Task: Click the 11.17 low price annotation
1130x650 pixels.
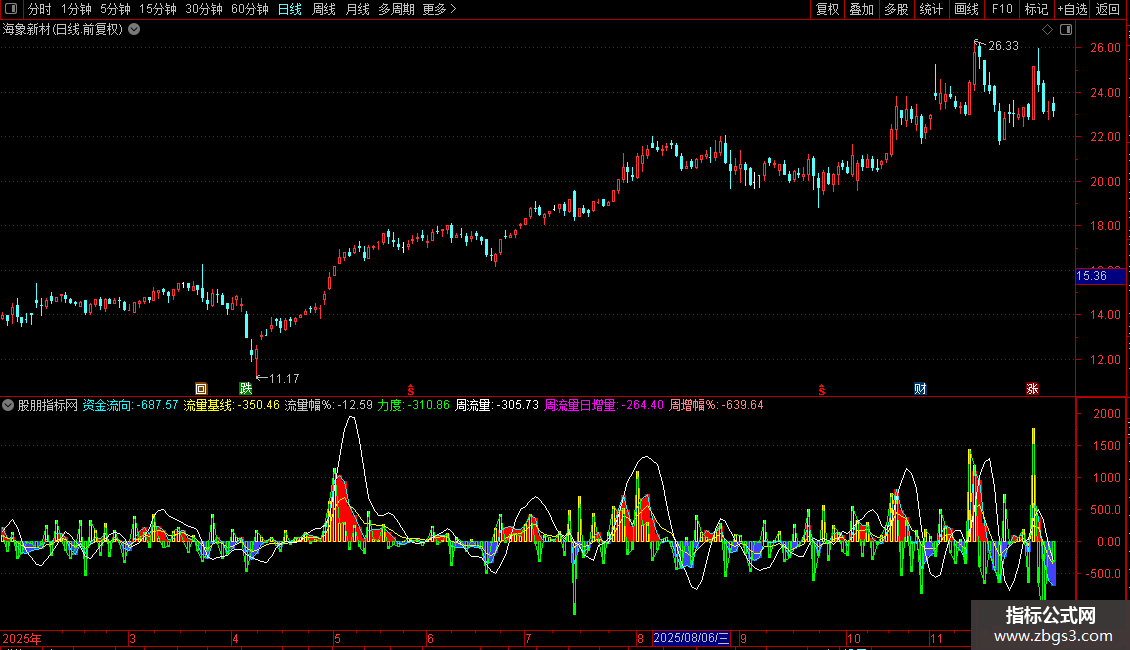Action: pyautogui.click(x=284, y=378)
